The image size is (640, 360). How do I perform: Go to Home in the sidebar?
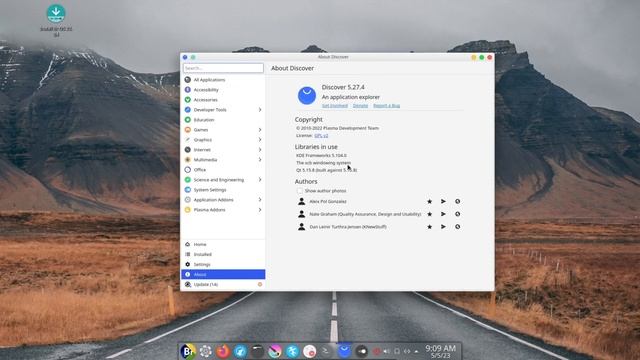point(223,244)
